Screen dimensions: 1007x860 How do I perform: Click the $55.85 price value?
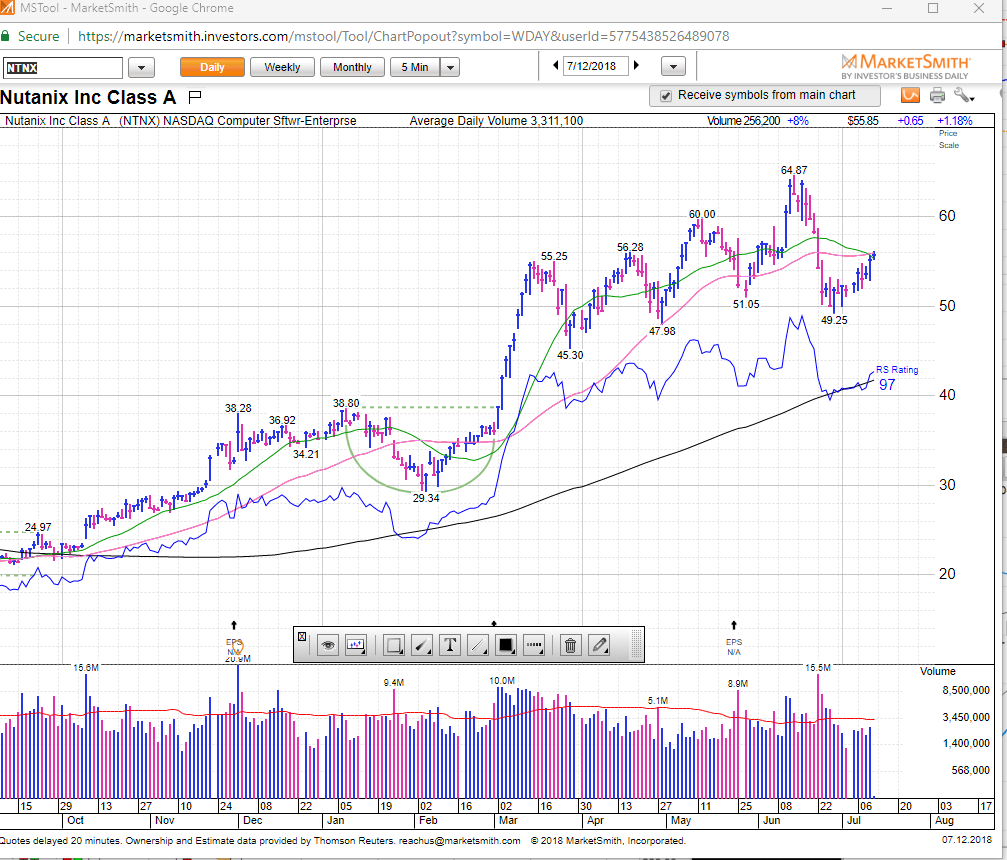pos(863,121)
